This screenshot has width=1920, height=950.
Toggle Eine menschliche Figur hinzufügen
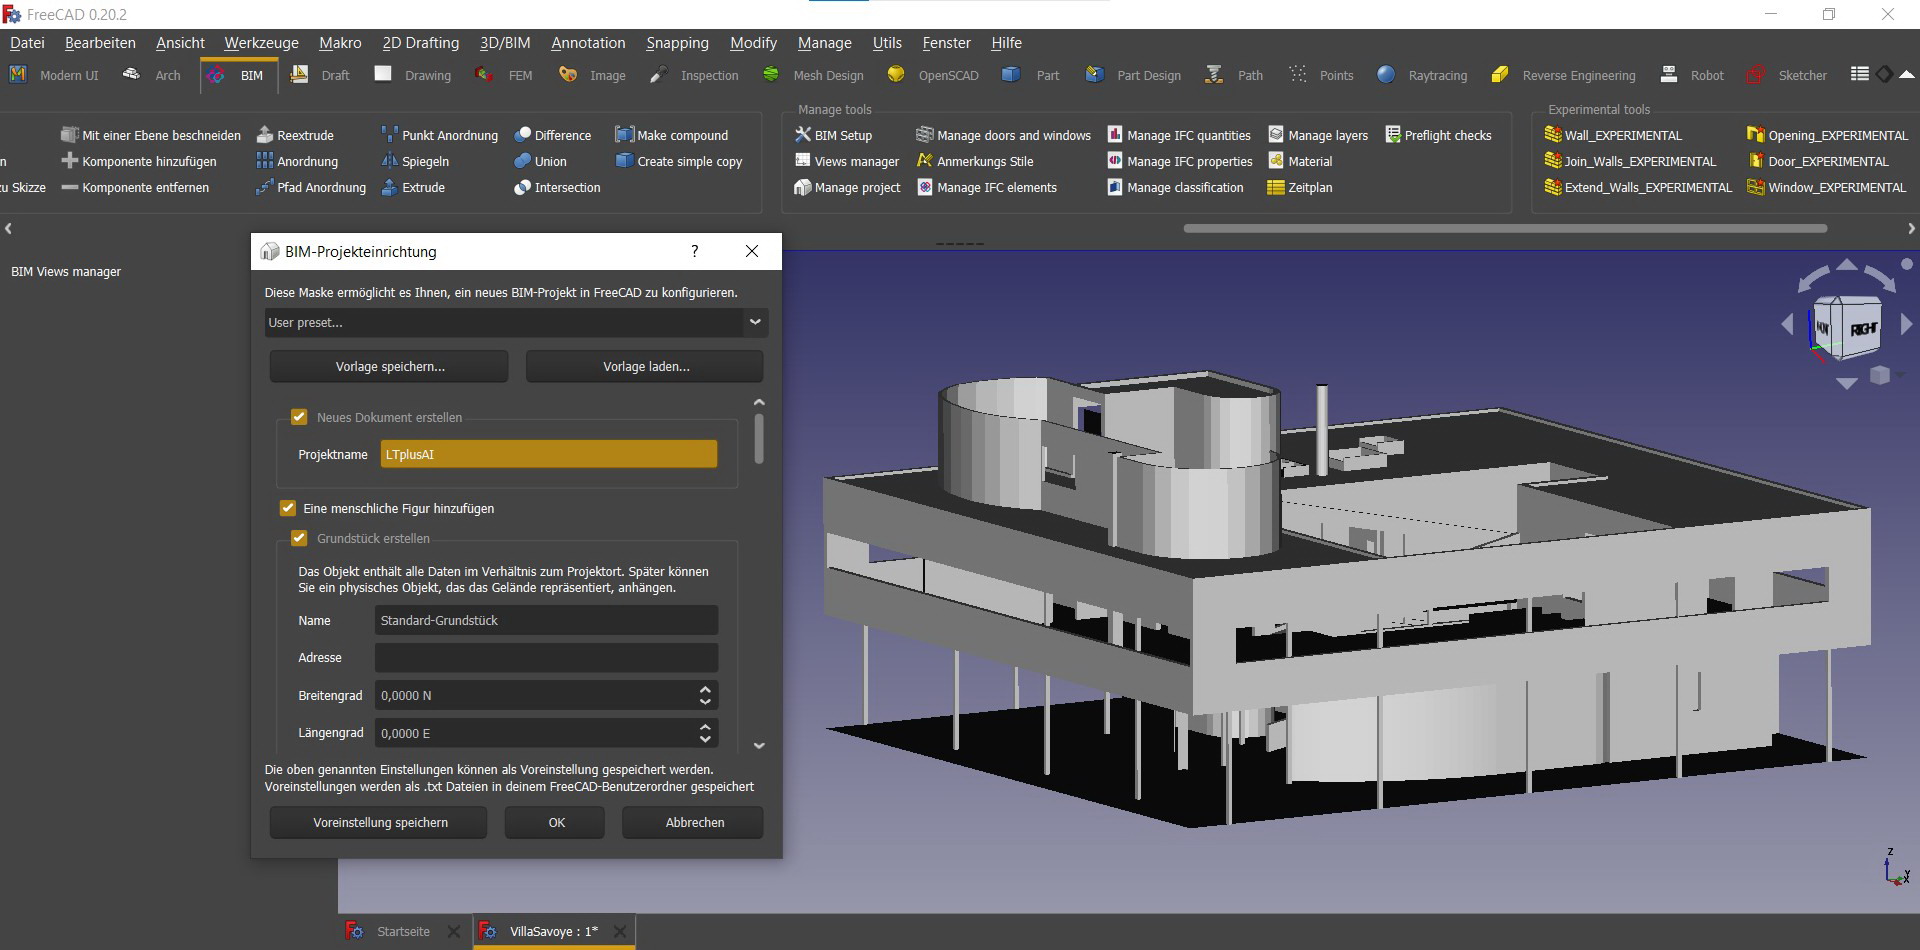[288, 508]
